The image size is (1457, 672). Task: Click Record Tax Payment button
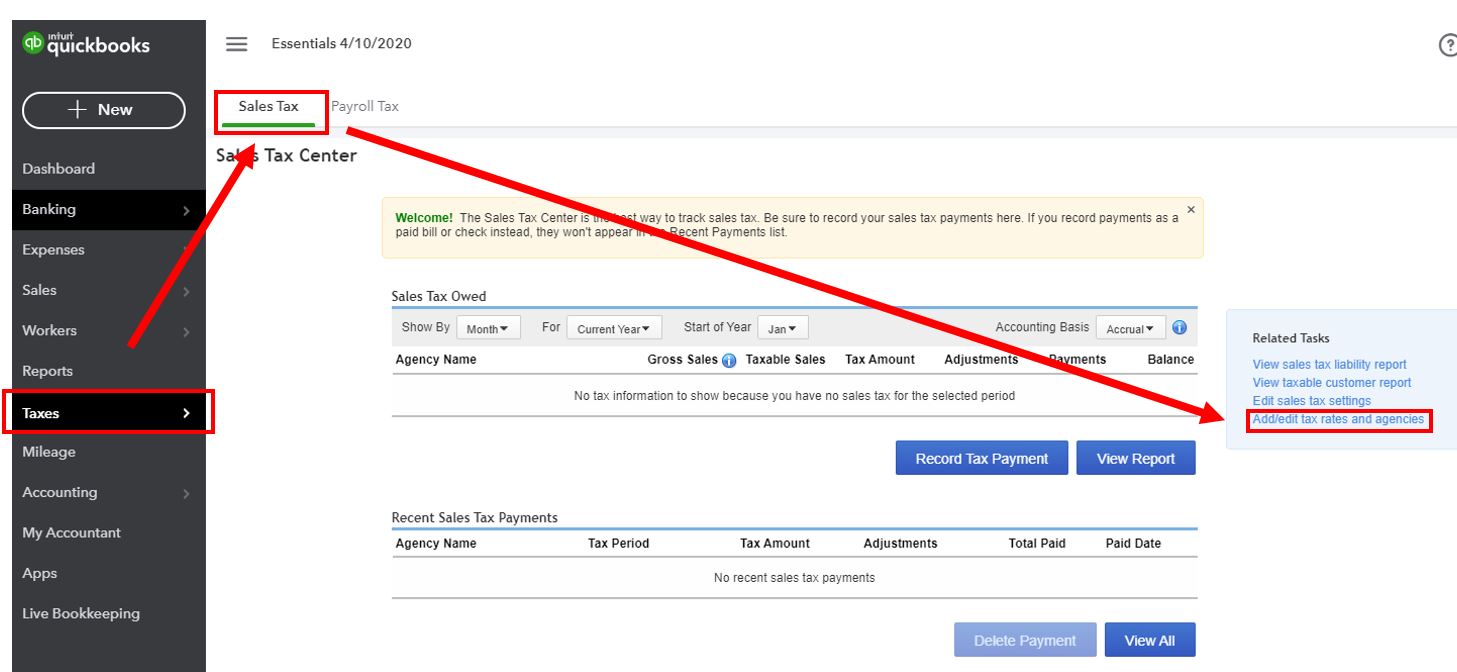coord(982,458)
